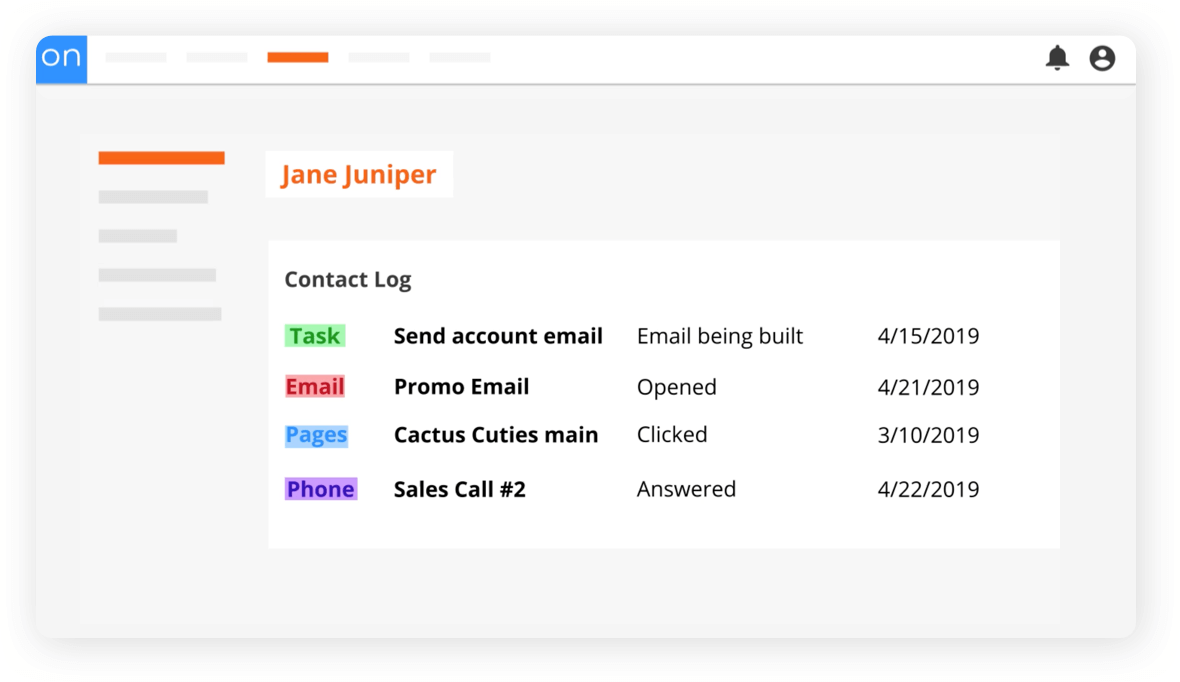Click the first gray sidebar menu item
This screenshot has height=682, width=1180.
pos(152,196)
